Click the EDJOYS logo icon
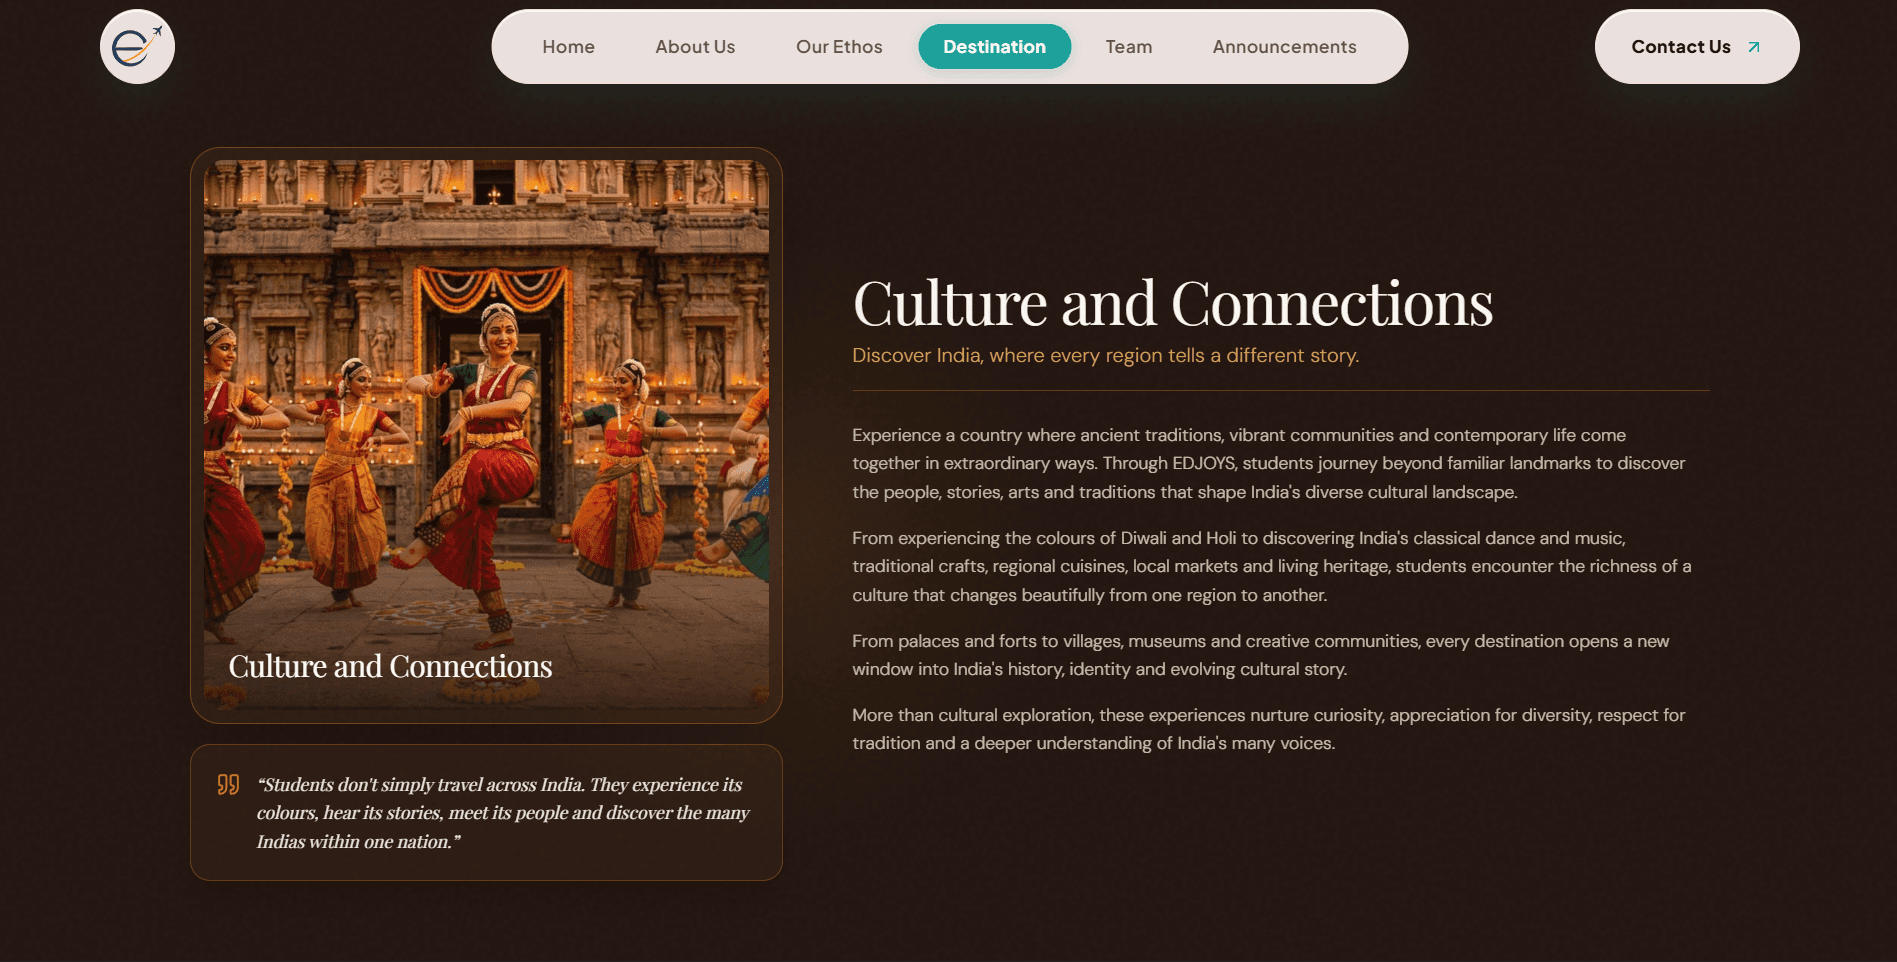 (137, 47)
